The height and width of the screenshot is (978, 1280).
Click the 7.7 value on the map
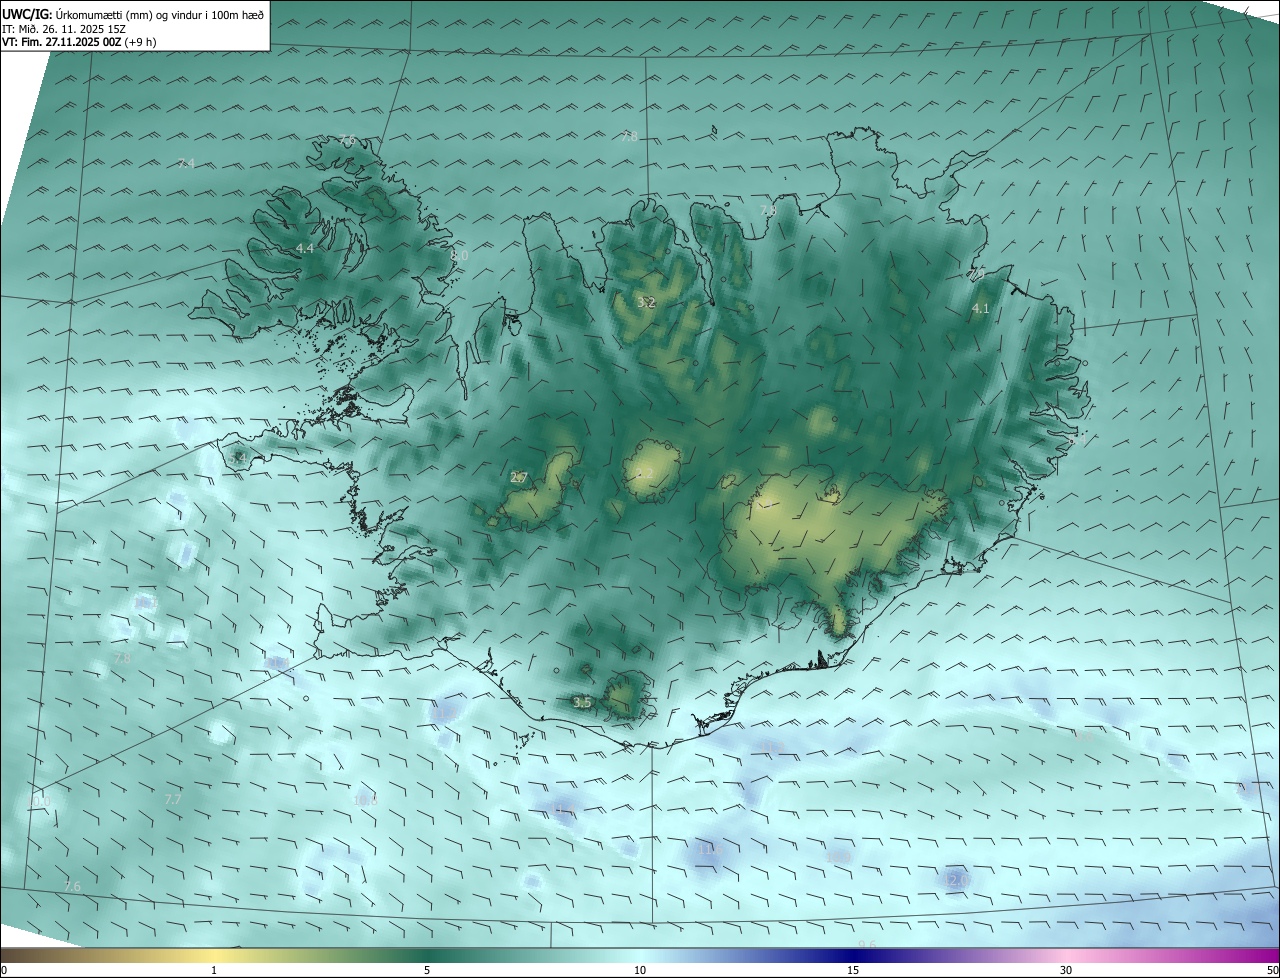(173, 799)
